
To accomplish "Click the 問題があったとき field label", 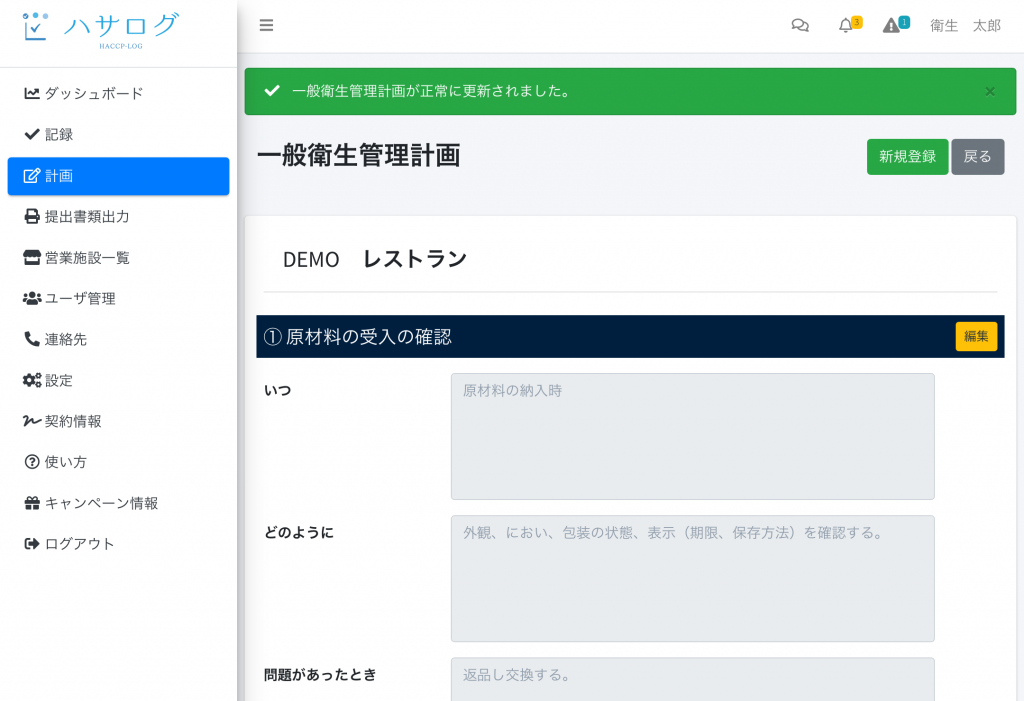I will pos(320,675).
